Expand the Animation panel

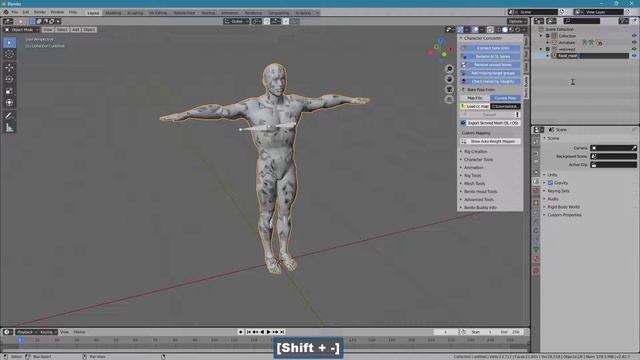[473, 167]
